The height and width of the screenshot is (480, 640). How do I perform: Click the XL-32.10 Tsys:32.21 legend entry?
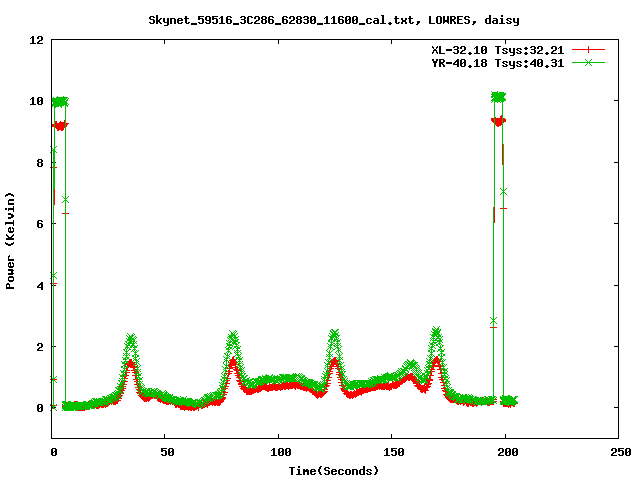(498, 50)
